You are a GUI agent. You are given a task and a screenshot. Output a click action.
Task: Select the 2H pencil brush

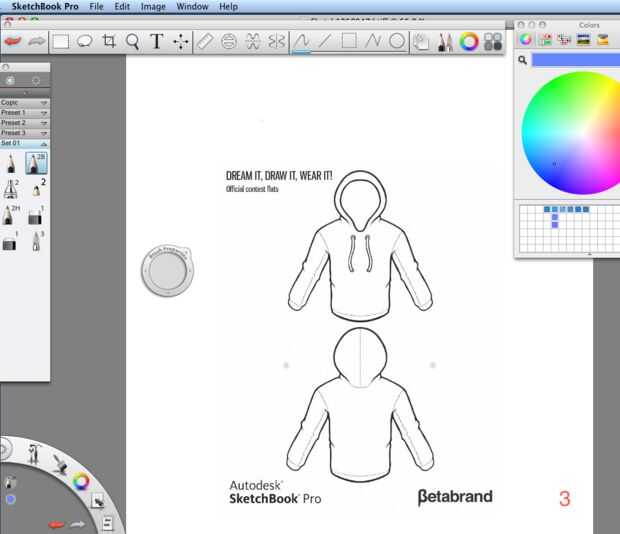pos(11,215)
